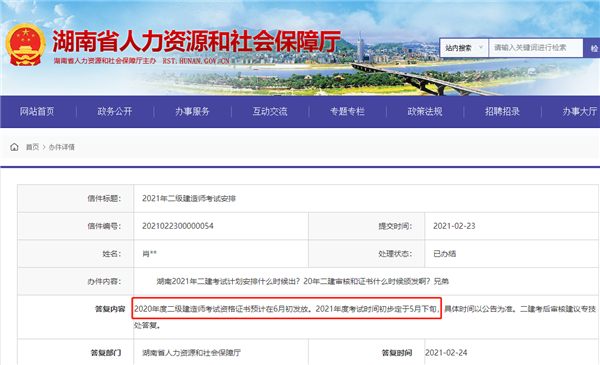
Task: Click the blue search button
Action: 592,48
